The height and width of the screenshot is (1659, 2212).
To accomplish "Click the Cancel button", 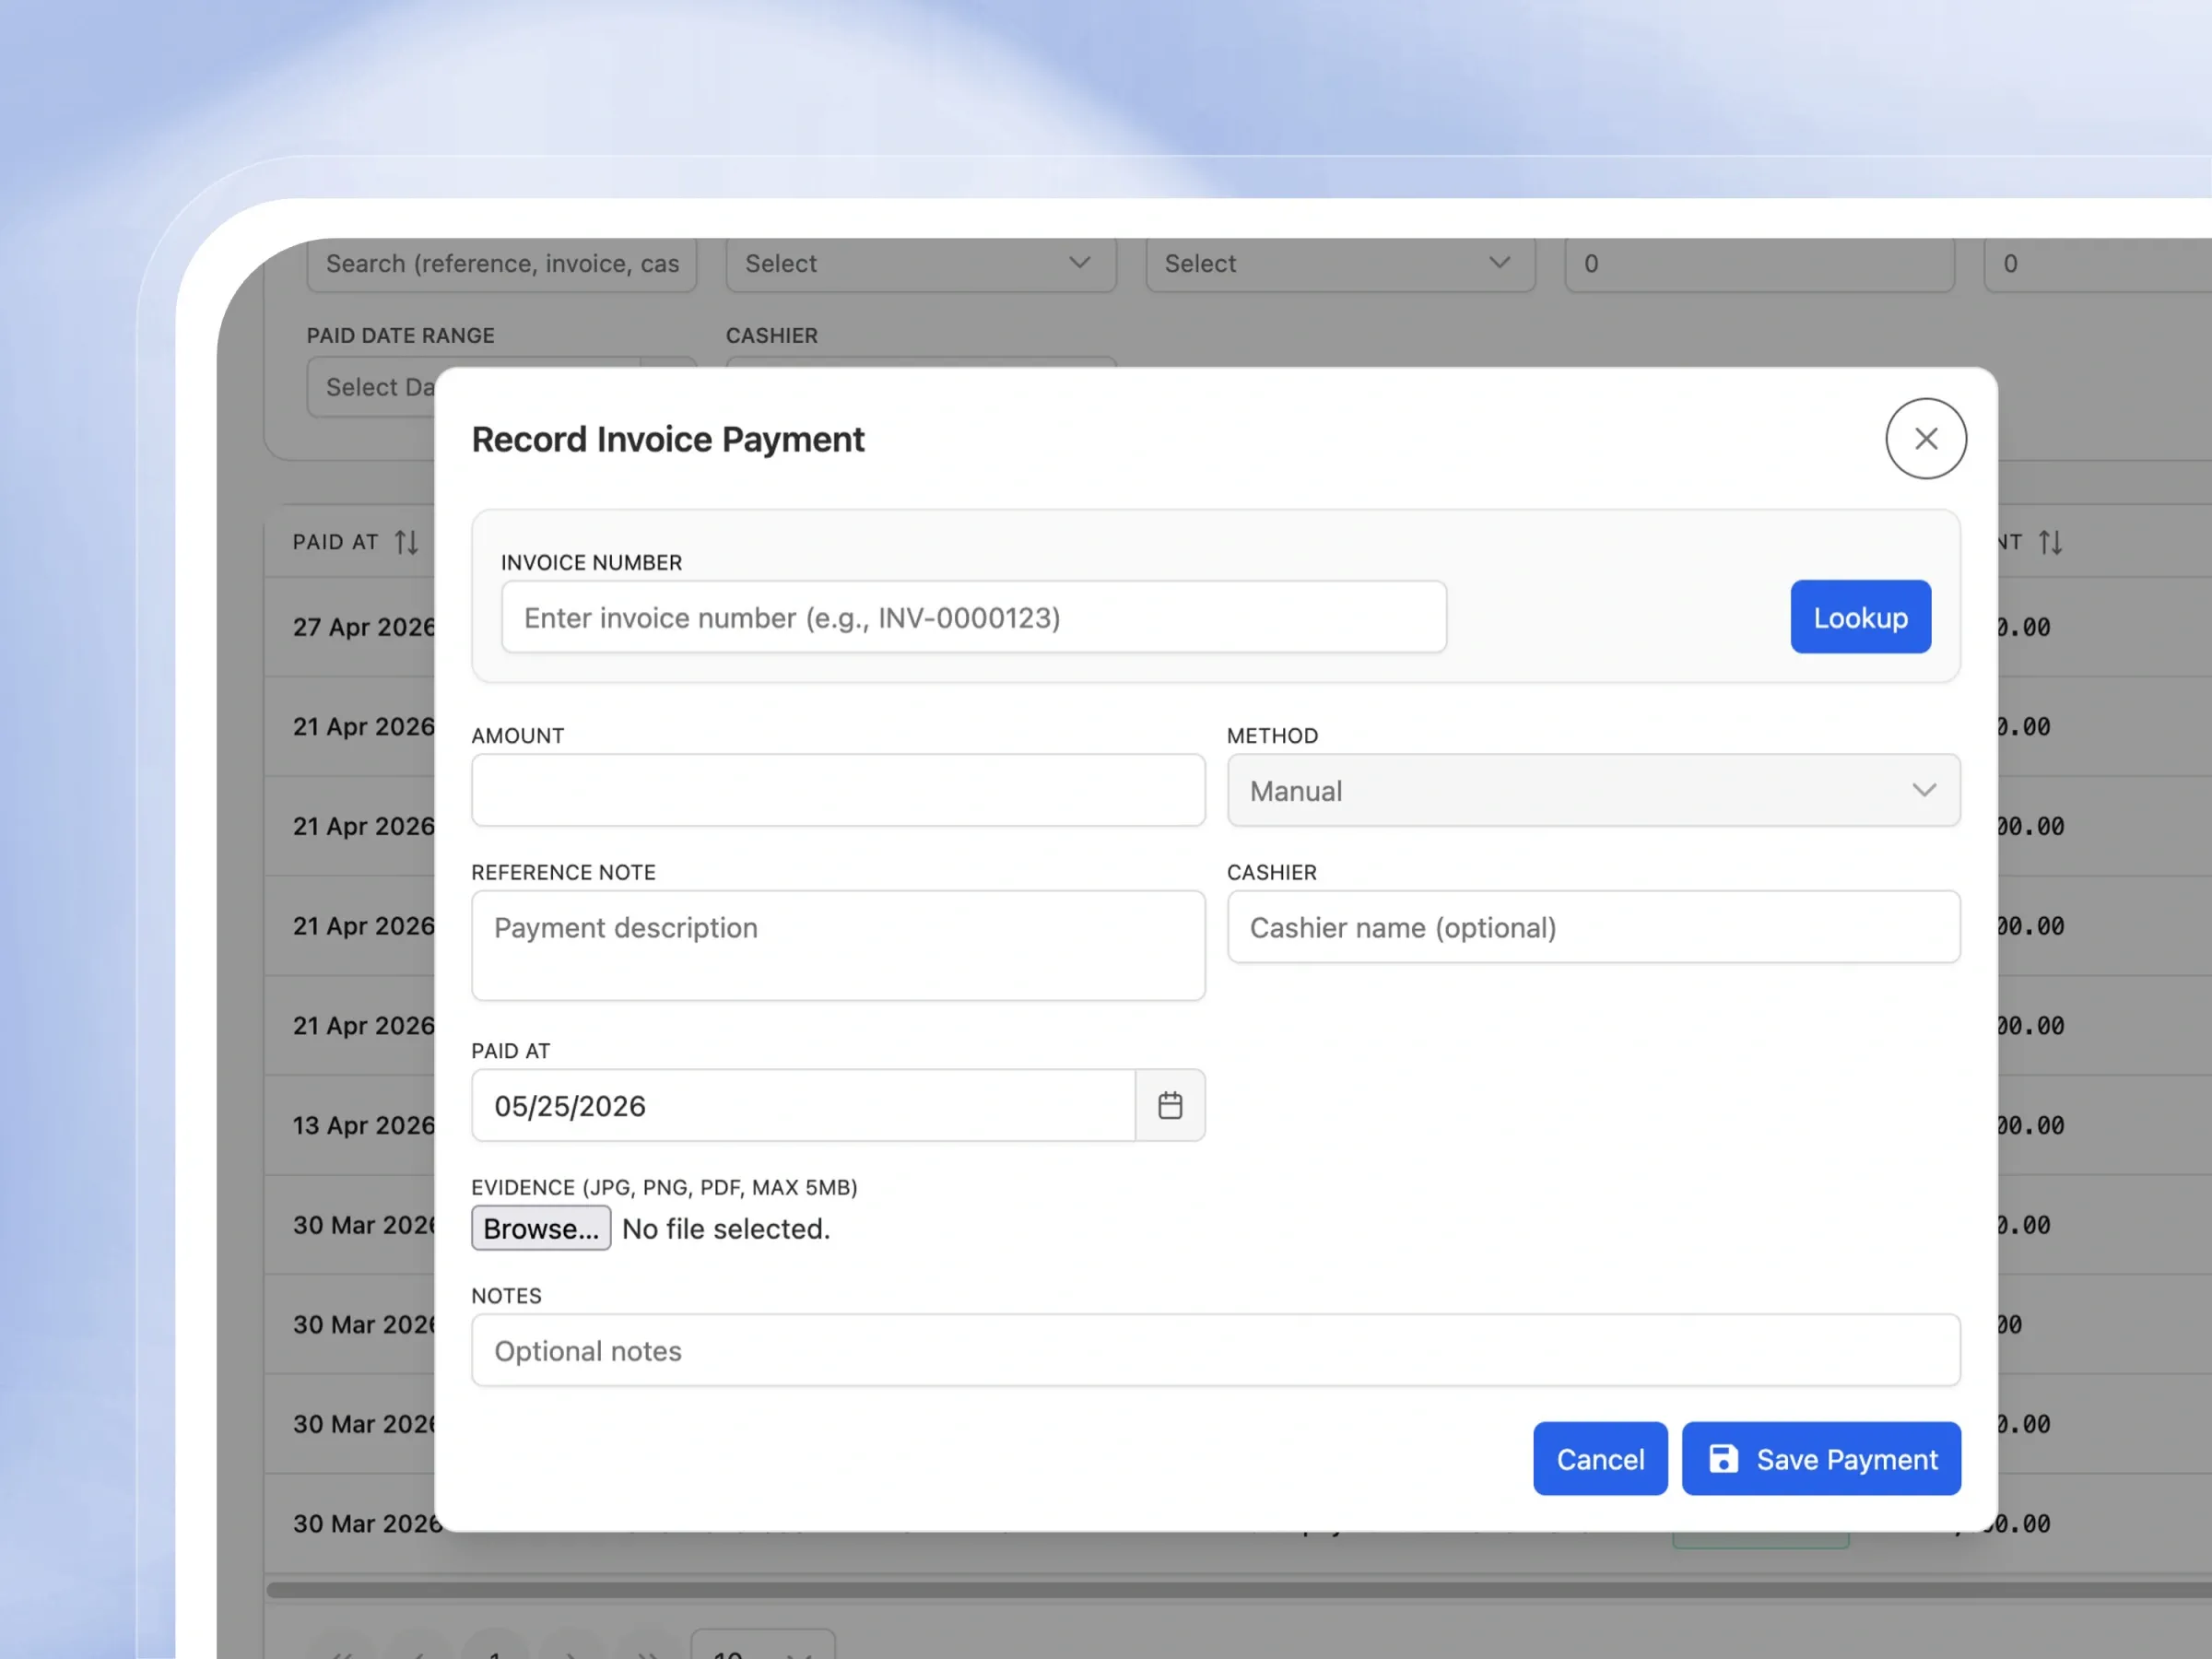I will pyautogui.click(x=1600, y=1458).
